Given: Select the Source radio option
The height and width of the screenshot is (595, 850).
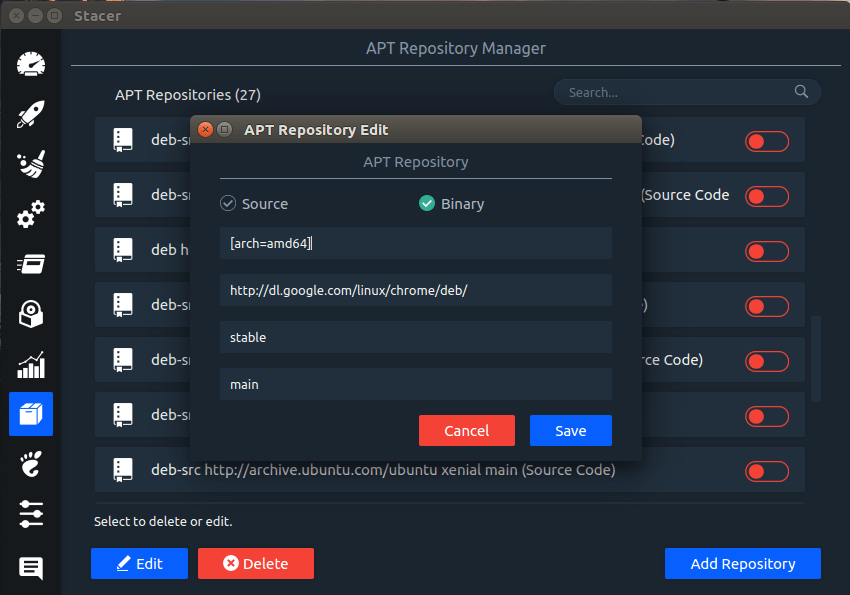Looking at the screenshot, I should 254,204.
